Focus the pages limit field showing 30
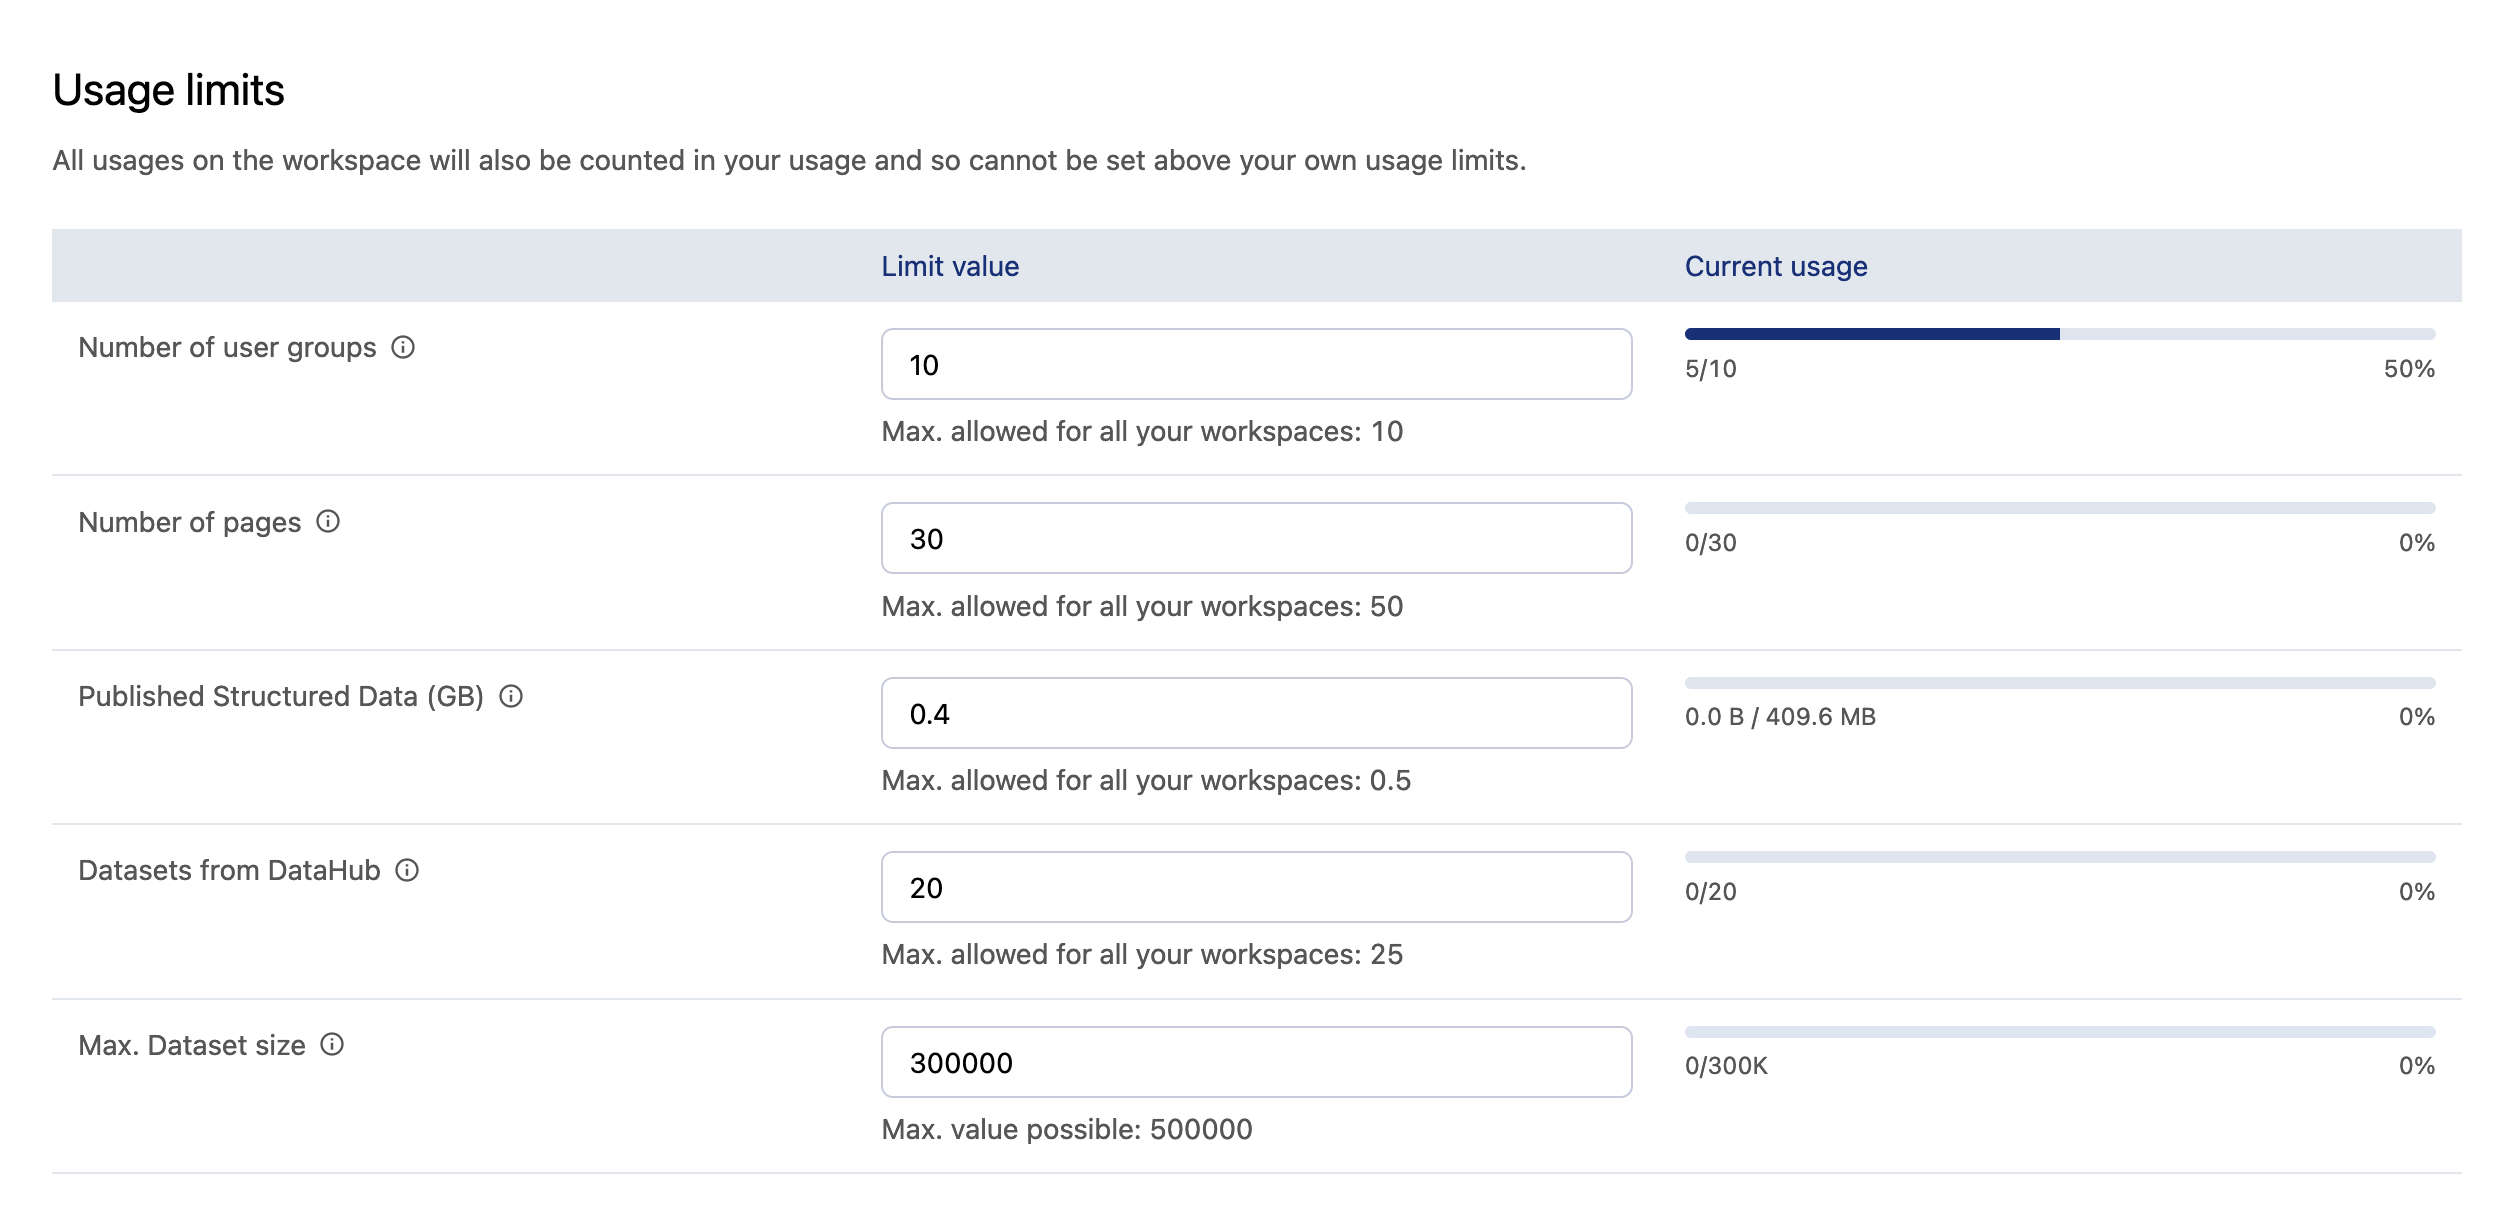2514x1216 pixels. tap(1256, 539)
